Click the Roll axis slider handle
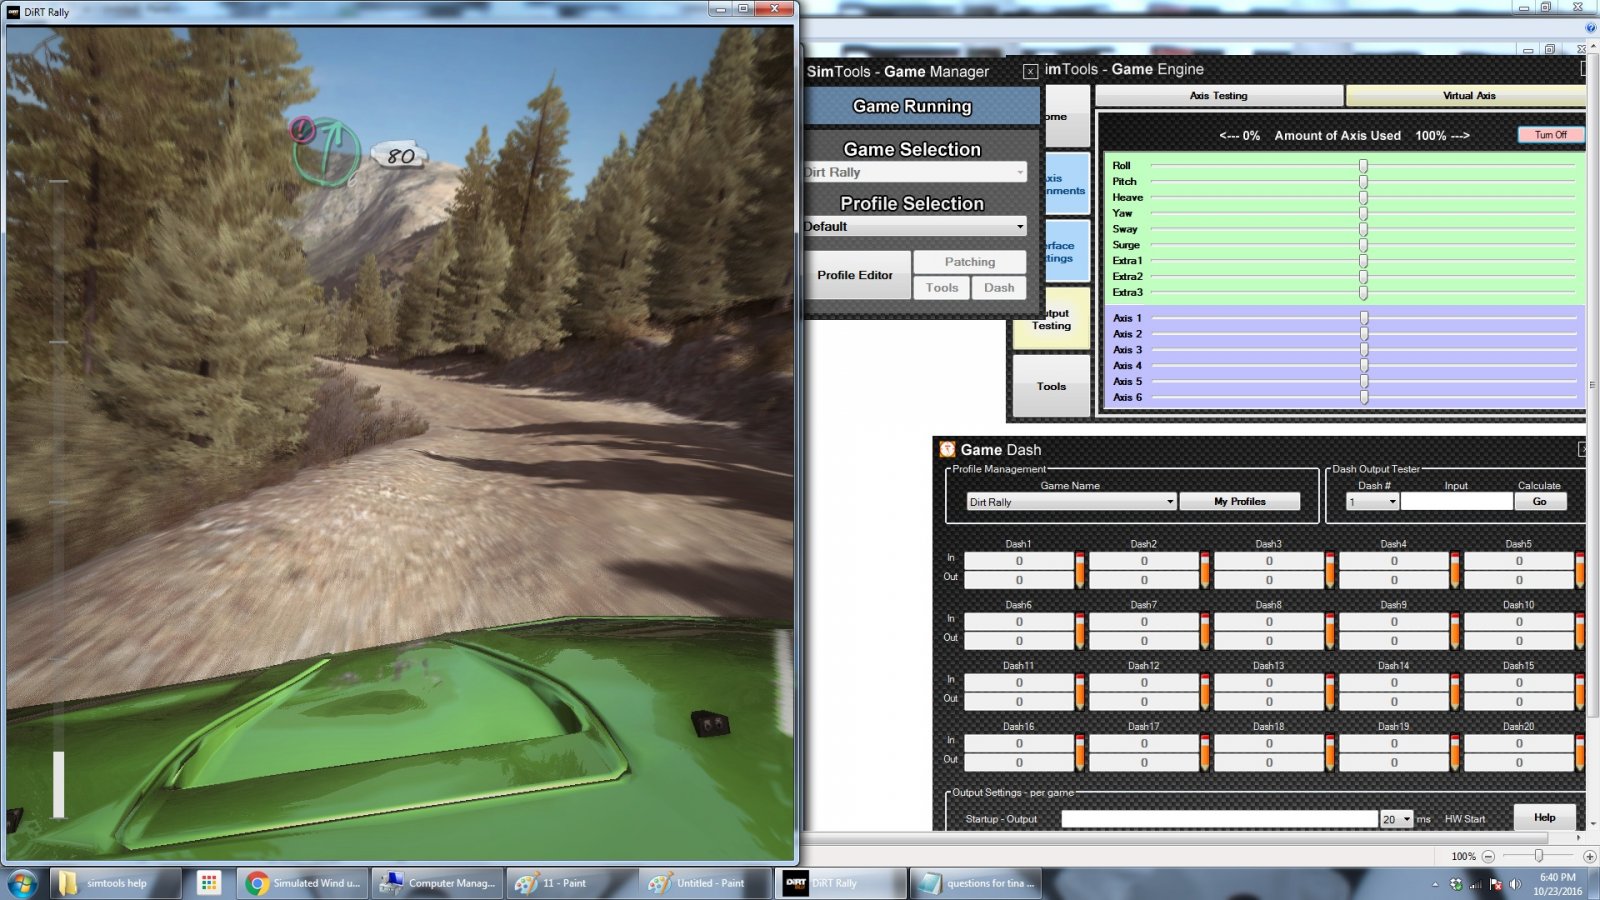 1363,166
